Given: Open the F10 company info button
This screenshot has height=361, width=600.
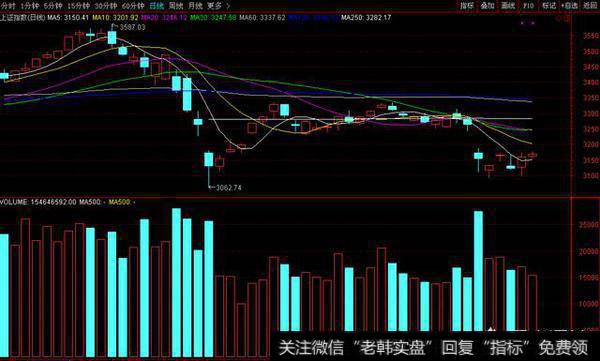Looking at the screenshot, I should (x=528, y=5).
